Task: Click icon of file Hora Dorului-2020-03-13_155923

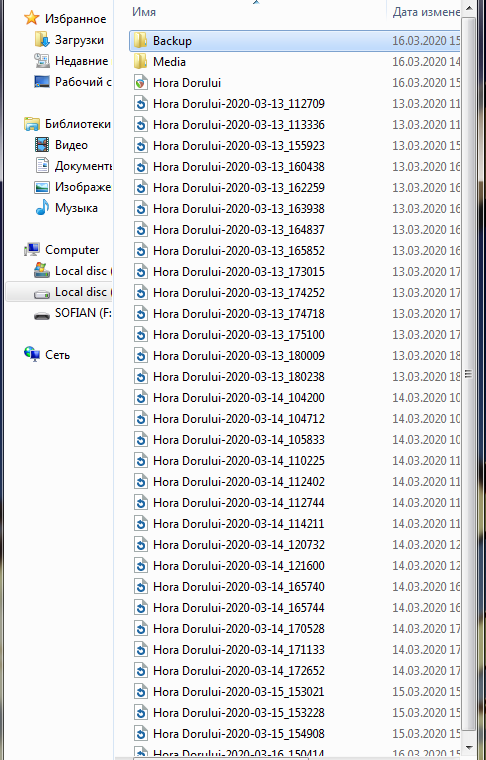Action: pos(141,146)
